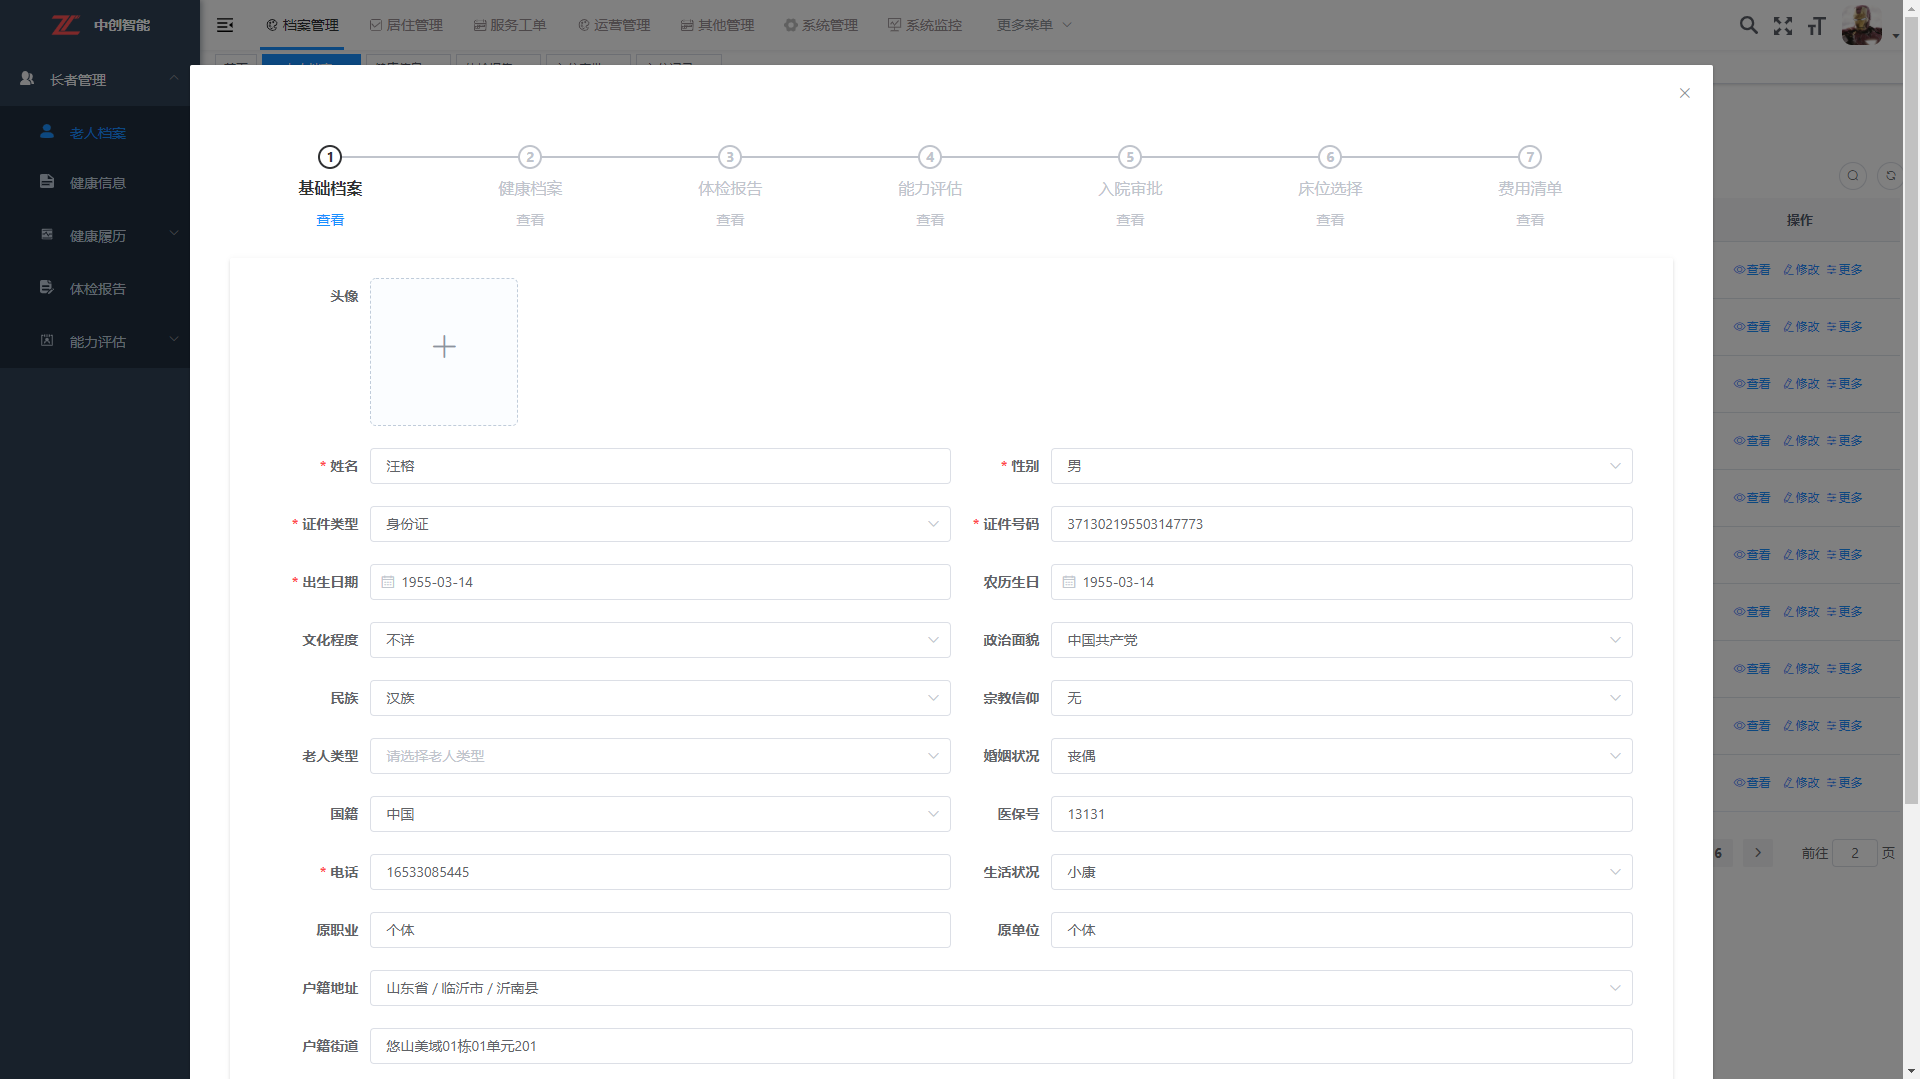Screen dimensions: 1920x1079
Task: Open the 更多菜单 top menu
Action: 1033,25
